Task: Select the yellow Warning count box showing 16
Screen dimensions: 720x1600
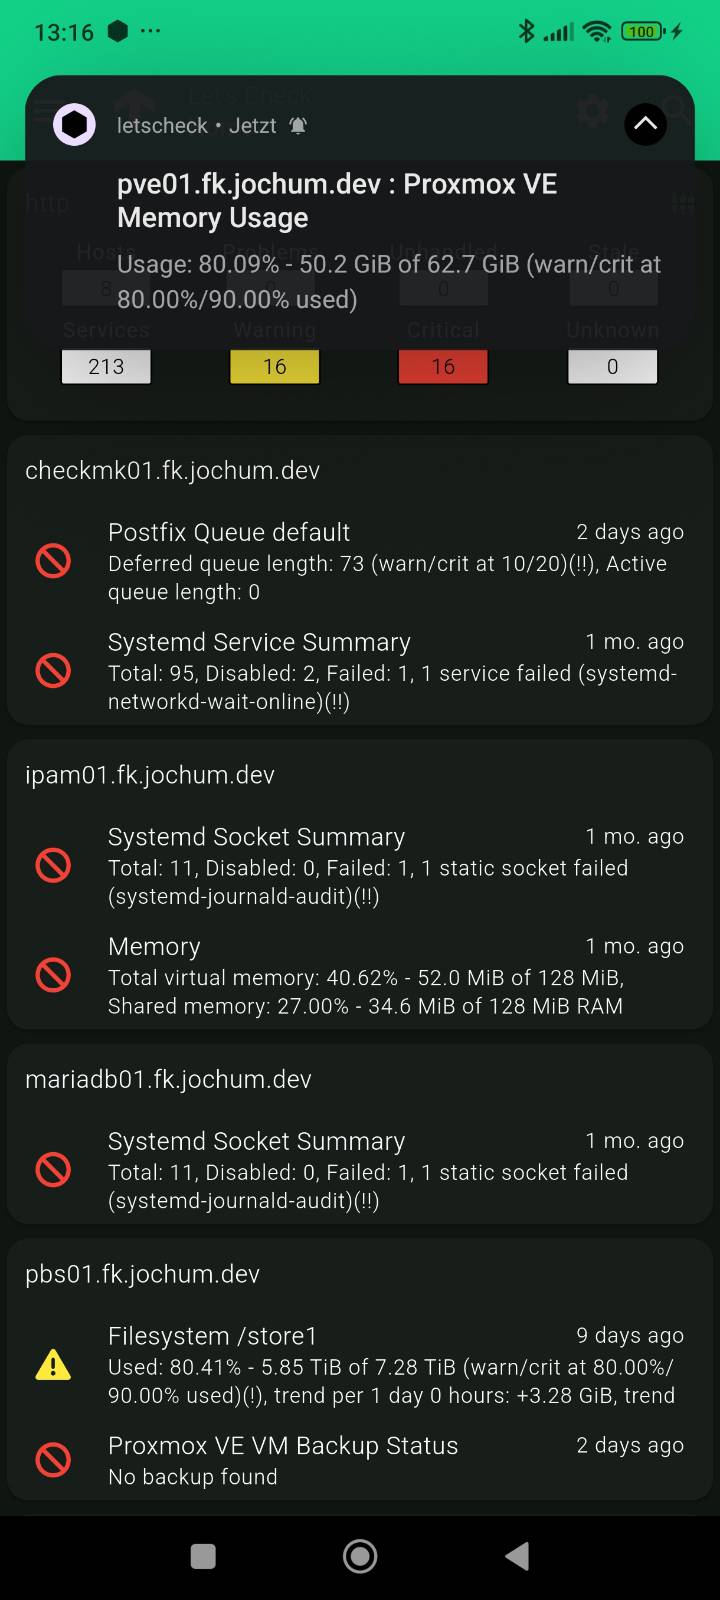Action: [x=275, y=367]
